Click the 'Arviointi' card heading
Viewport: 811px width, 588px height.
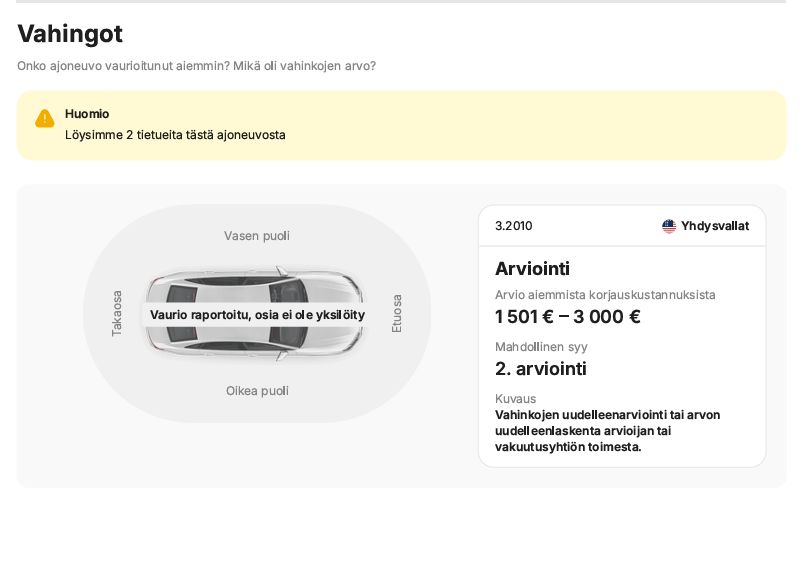coord(532,269)
